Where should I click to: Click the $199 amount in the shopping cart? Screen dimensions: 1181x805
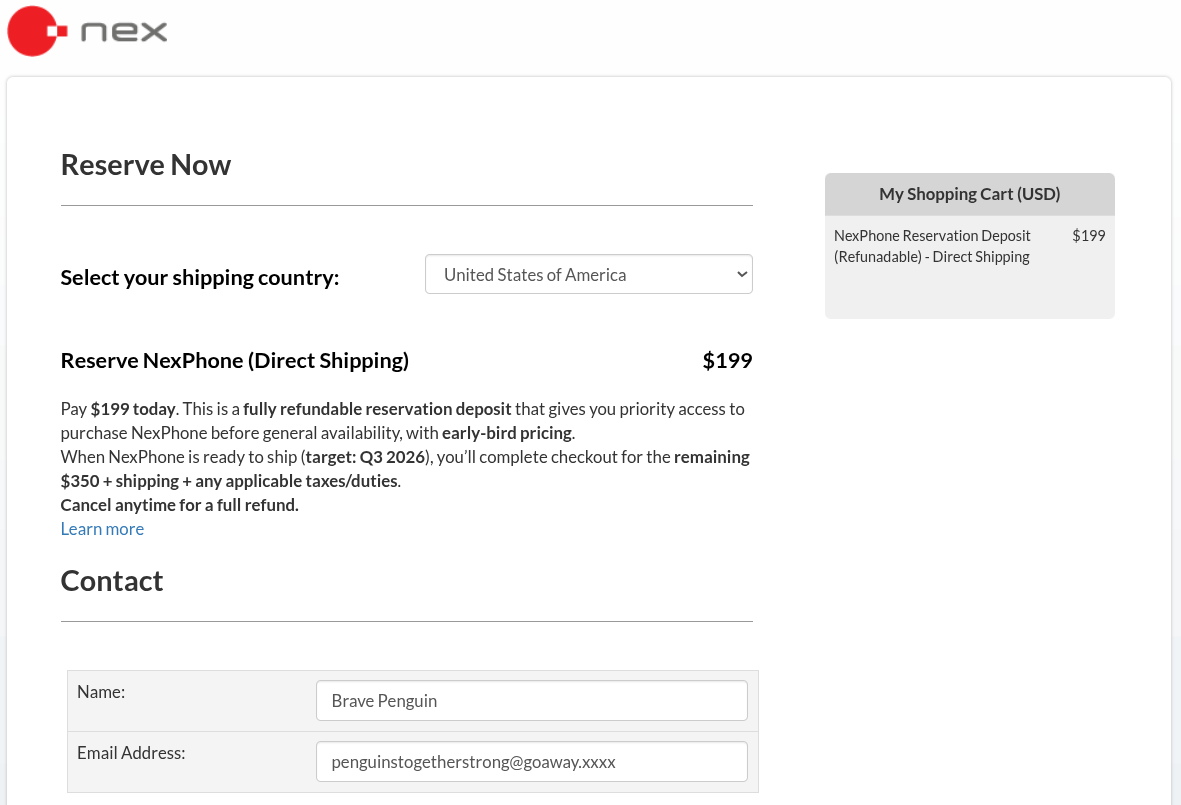point(1088,235)
